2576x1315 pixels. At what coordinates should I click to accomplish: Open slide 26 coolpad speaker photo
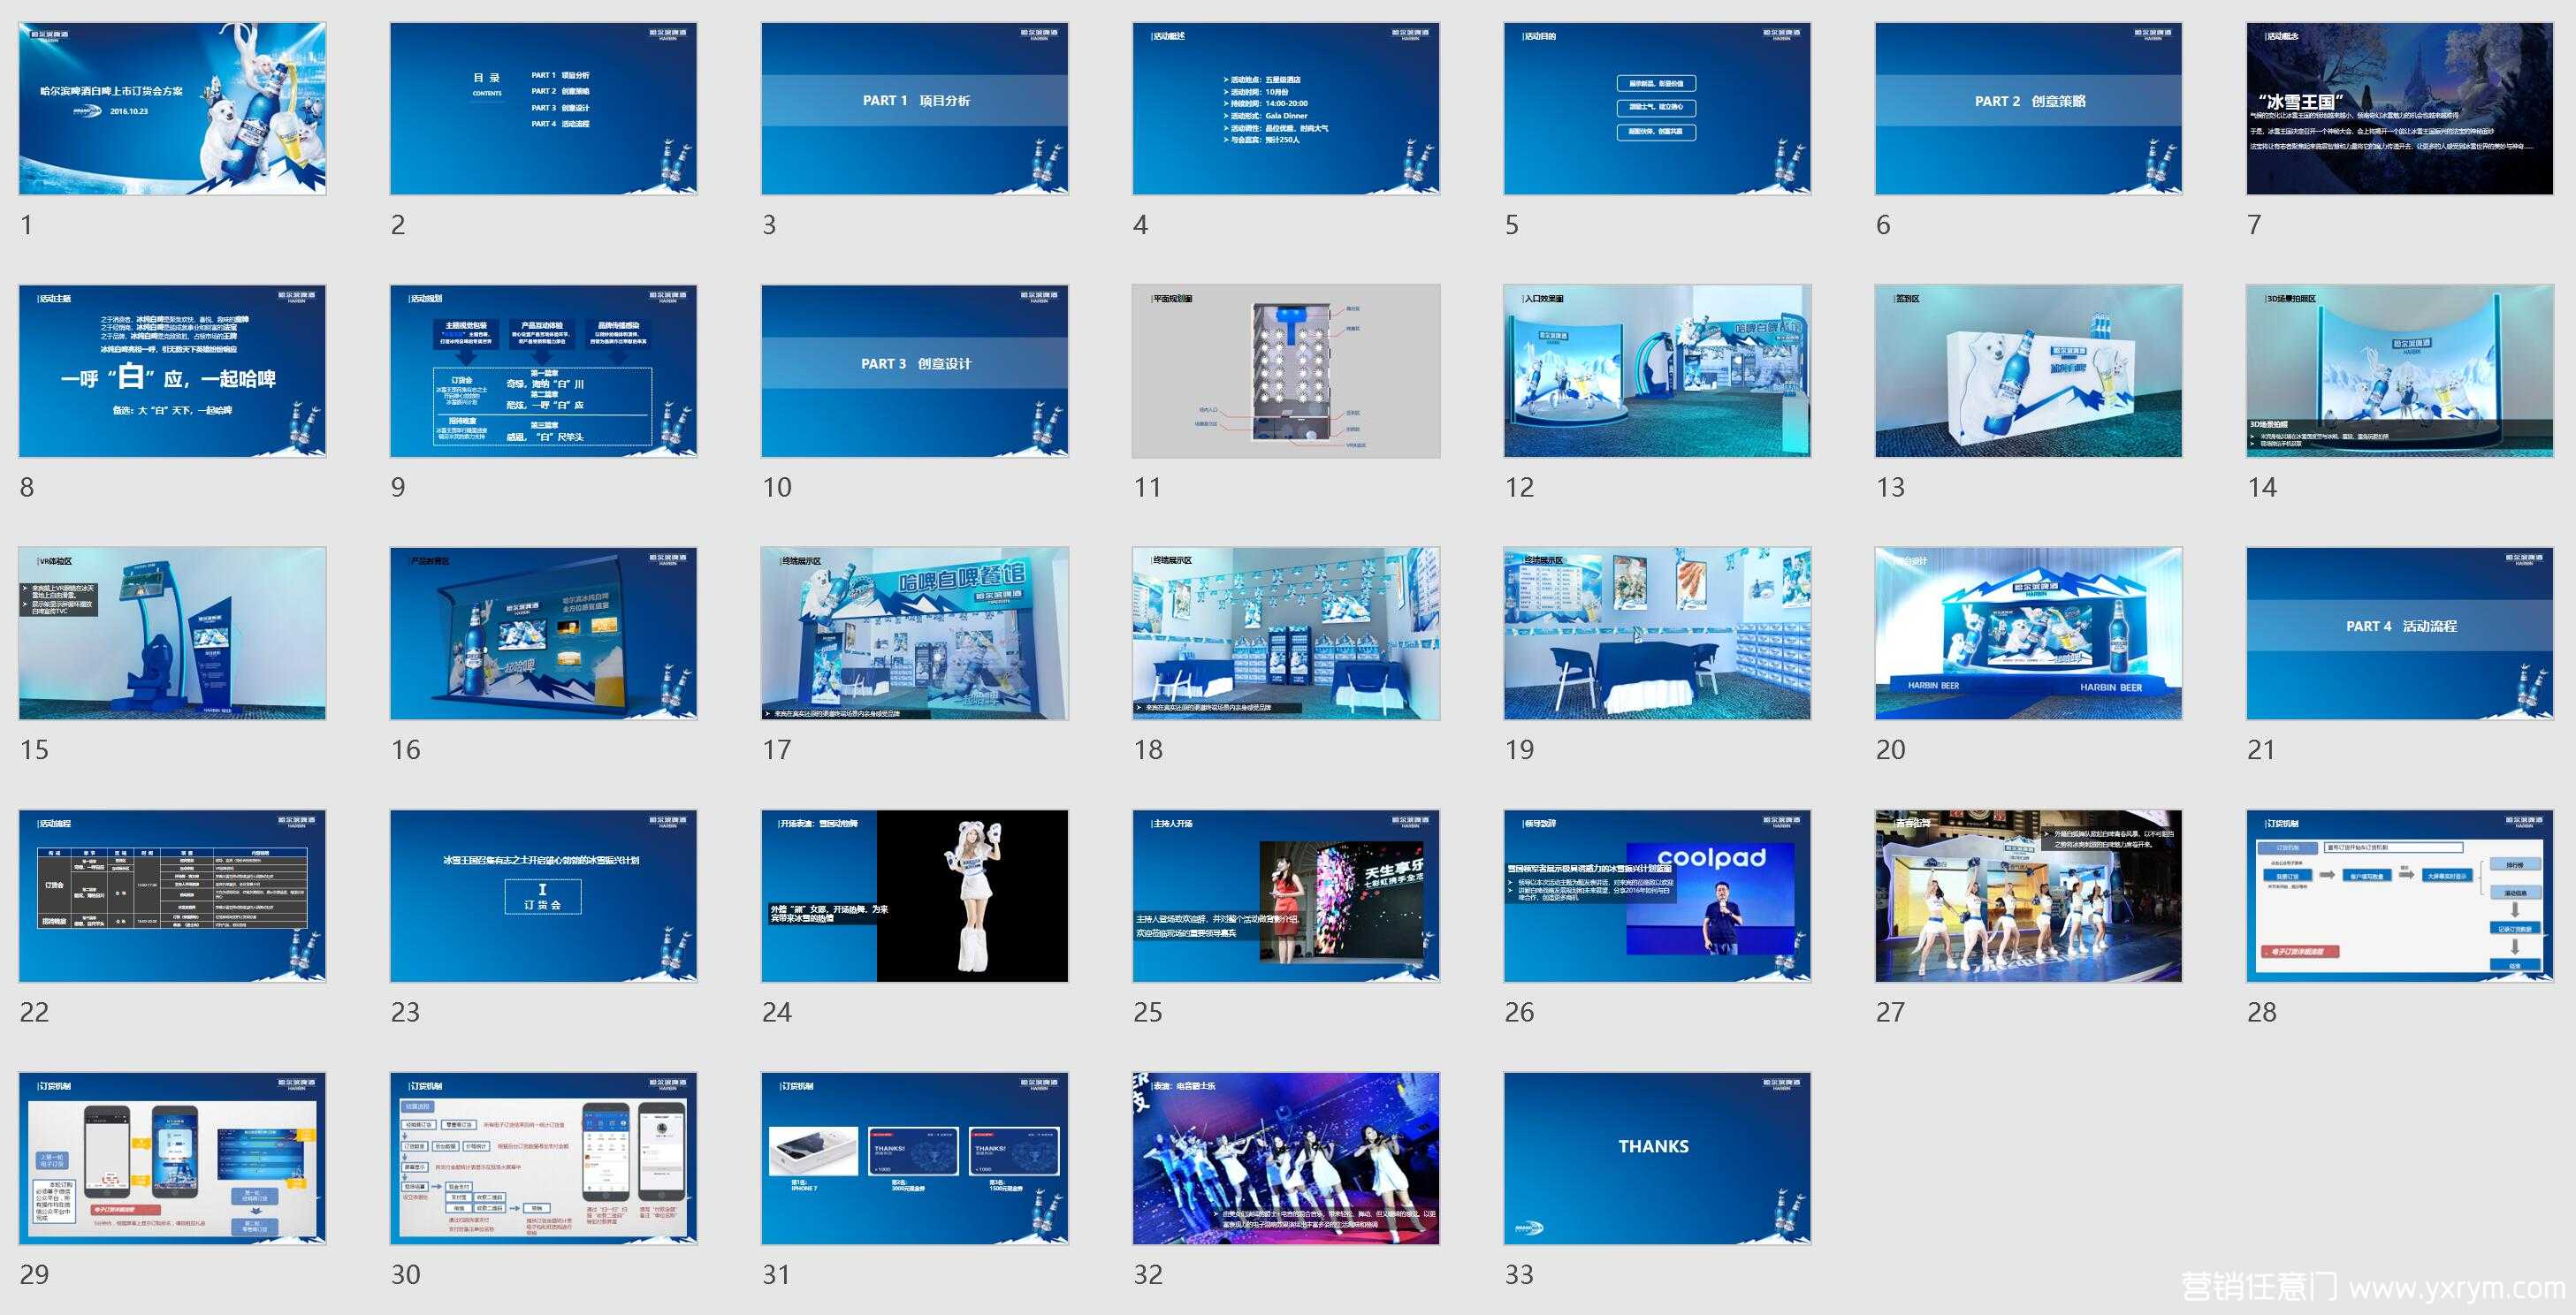point(1657,896)
